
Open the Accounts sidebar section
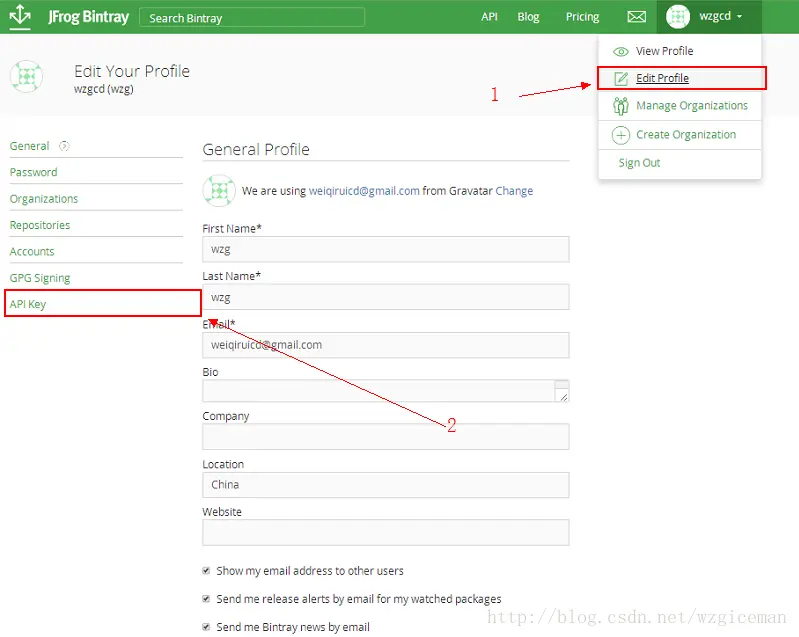click(32, 252)
